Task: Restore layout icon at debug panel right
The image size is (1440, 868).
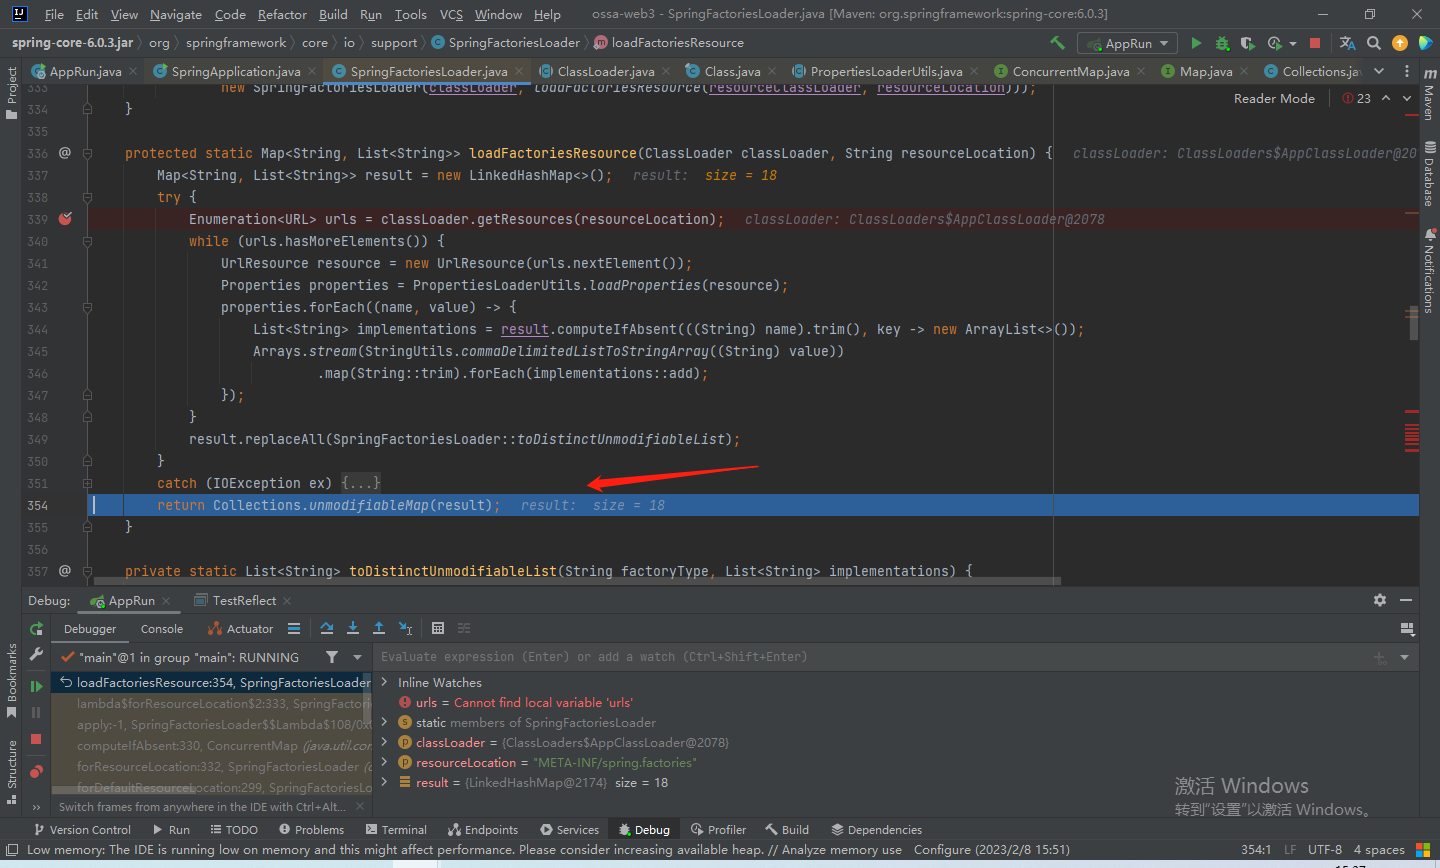Action: click(1407, 629)
